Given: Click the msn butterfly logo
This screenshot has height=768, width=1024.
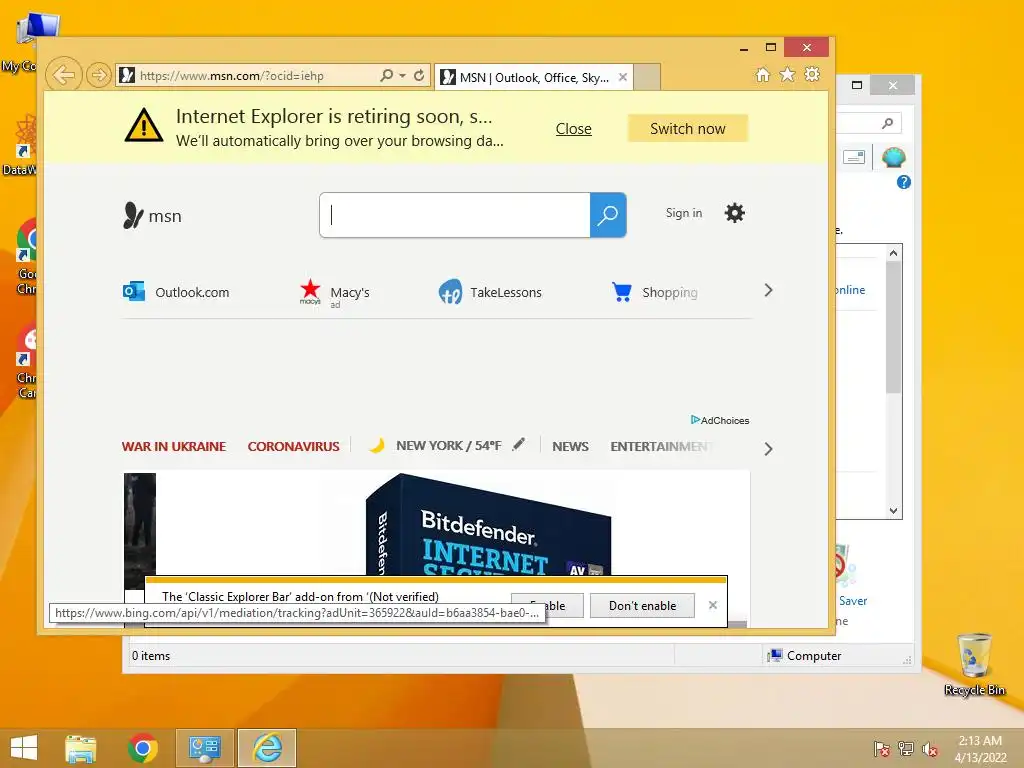Looking at the screenshot, I should [x=152, y=216].
